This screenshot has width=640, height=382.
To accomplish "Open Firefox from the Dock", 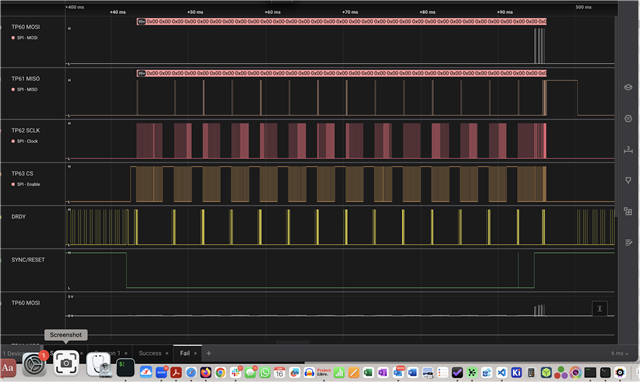I will 205,372.
